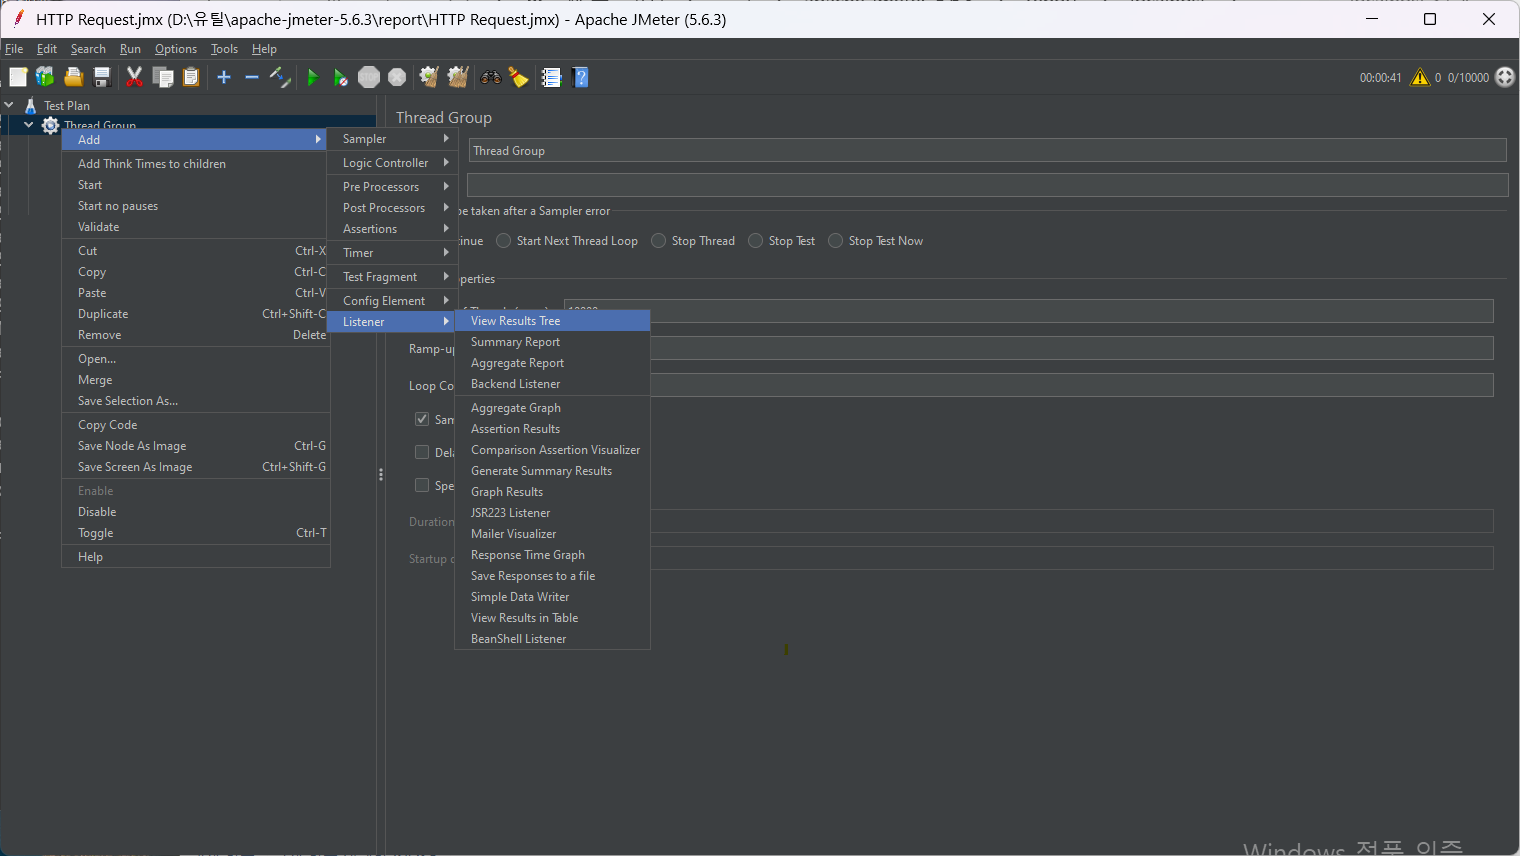The height and width of the screenshot is (856, 1520).
Task: Click Validate in context menu
Action: click(x=196, y=227)
